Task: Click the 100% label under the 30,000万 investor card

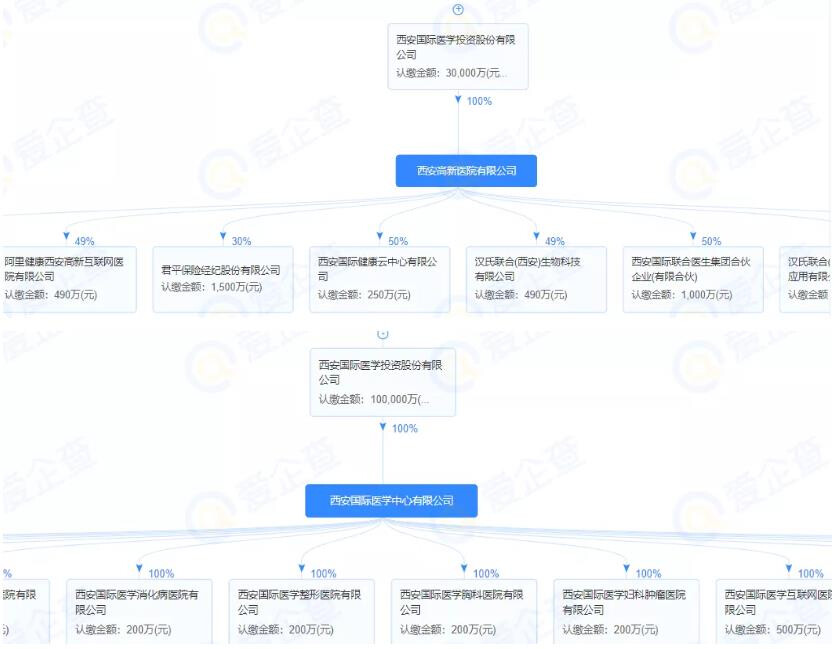Action: tap(479, 101)
